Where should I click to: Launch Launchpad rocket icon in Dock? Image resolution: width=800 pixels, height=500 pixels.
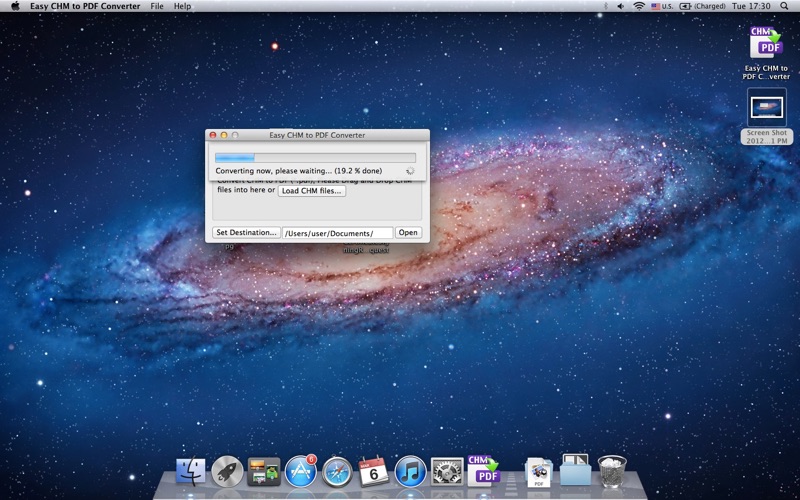(227, 471)
